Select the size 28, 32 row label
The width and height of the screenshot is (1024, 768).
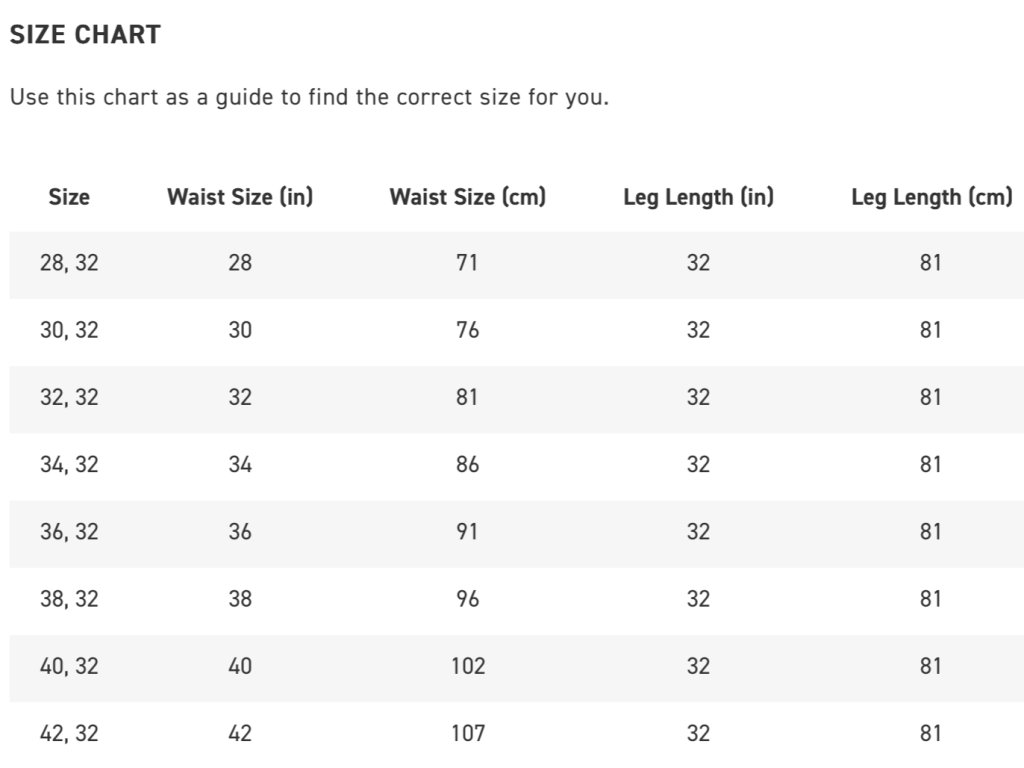coord(69,263)
